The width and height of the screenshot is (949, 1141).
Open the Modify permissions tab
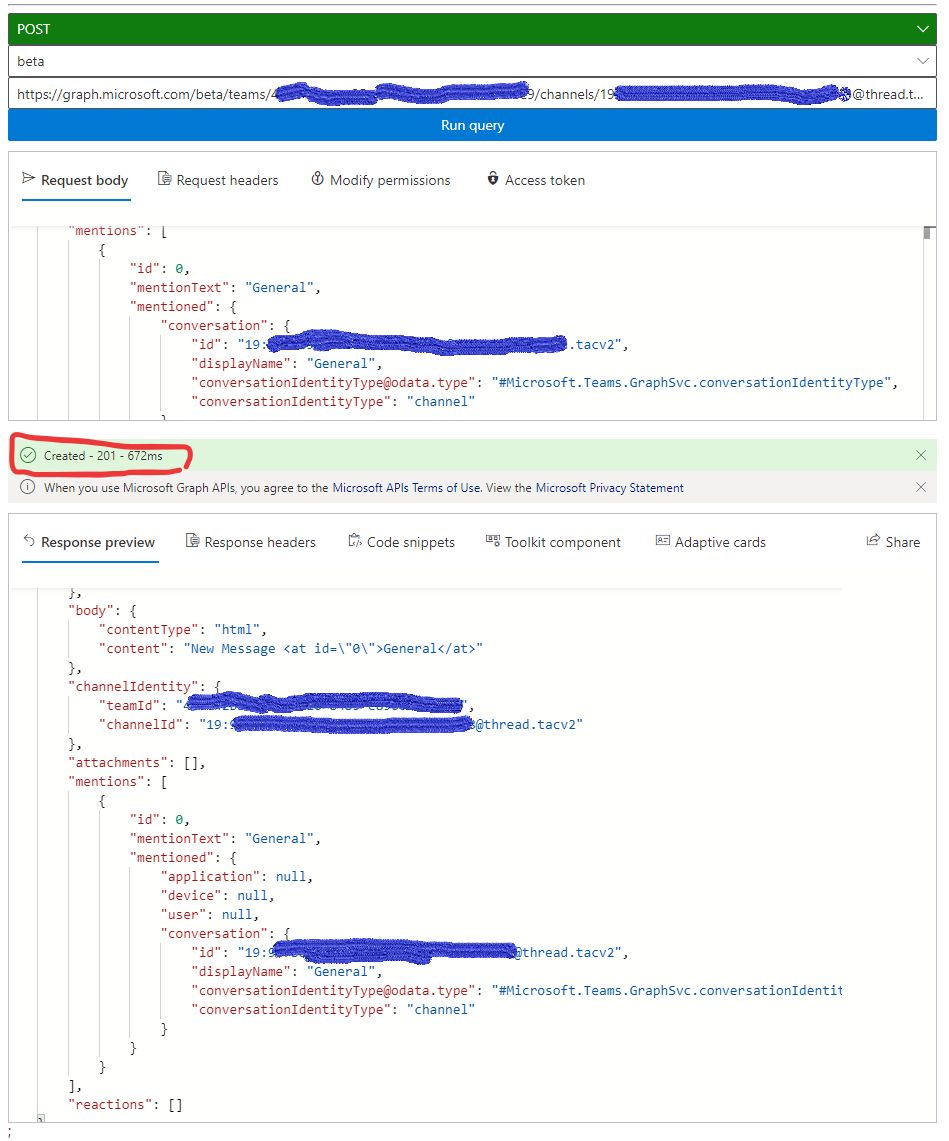381,180
